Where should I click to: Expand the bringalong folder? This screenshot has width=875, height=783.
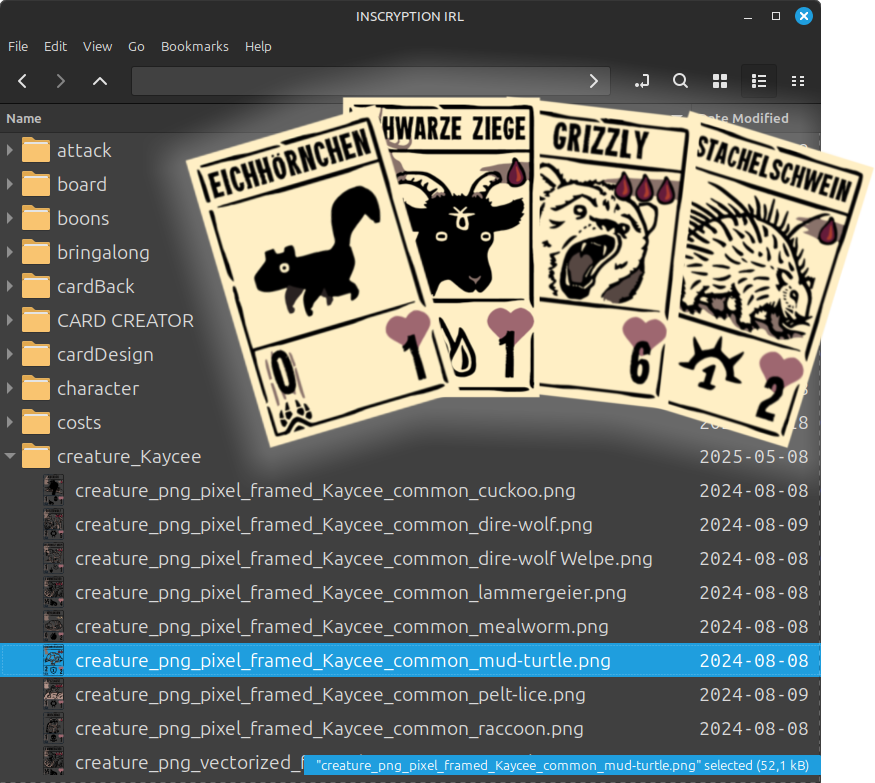tap(9, 252)
